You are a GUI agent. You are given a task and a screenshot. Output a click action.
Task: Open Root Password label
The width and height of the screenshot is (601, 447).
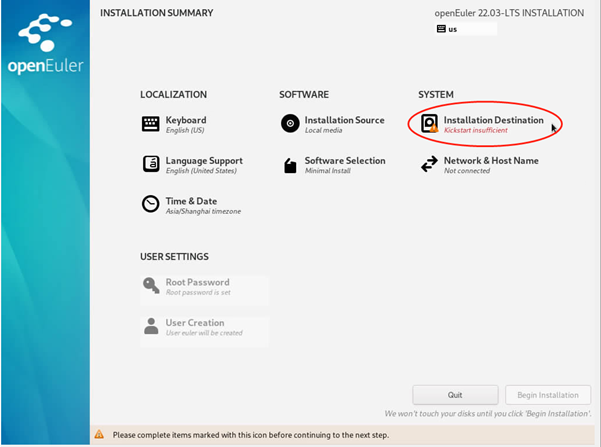click(x=197, y=282)
